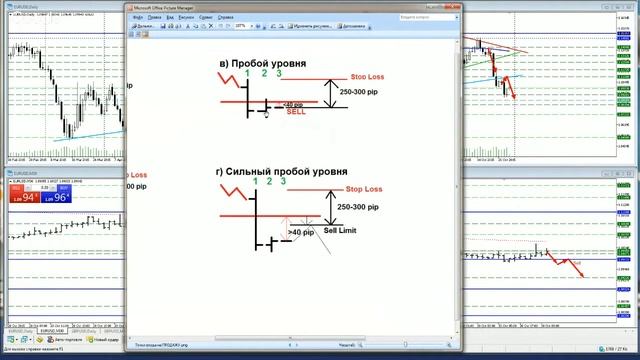The image size is (640, 360).
Task: Click the Redo icon in toolbar
Action: point(228,26)
